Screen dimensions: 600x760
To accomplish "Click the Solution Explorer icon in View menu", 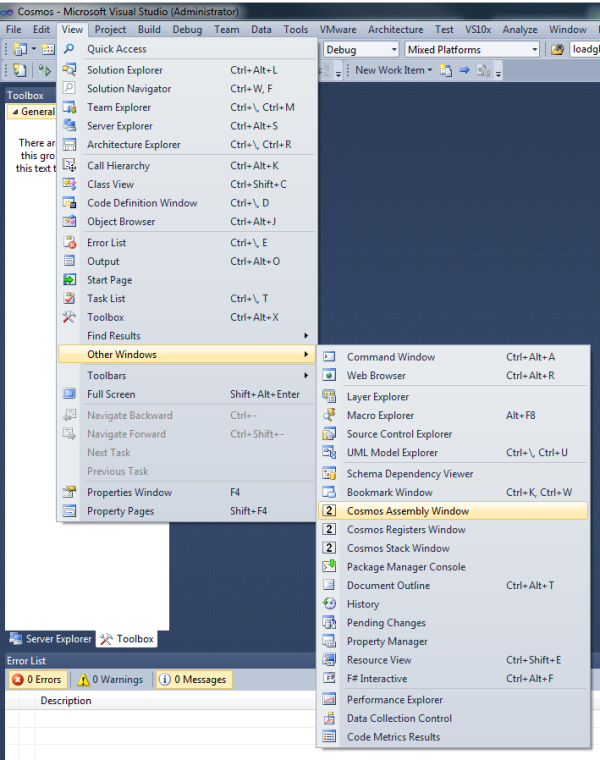I will coord(69,70).
